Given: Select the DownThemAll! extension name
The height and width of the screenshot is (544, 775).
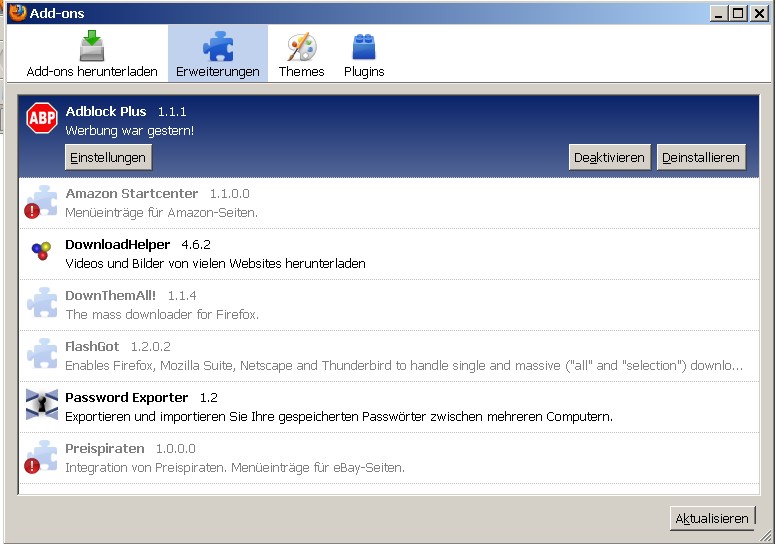Looking at the screenshot, I should 111,295.
